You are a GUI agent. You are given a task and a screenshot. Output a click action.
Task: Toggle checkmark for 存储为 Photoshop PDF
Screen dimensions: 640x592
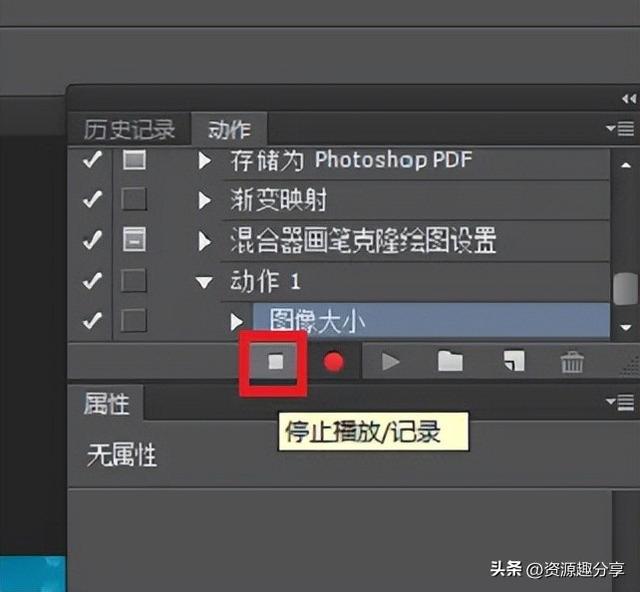point(92,159)
